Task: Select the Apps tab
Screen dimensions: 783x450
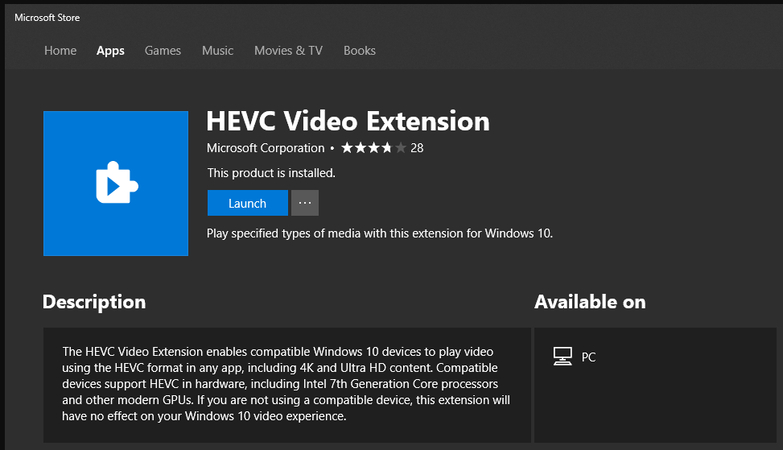Action: point(110,51)
